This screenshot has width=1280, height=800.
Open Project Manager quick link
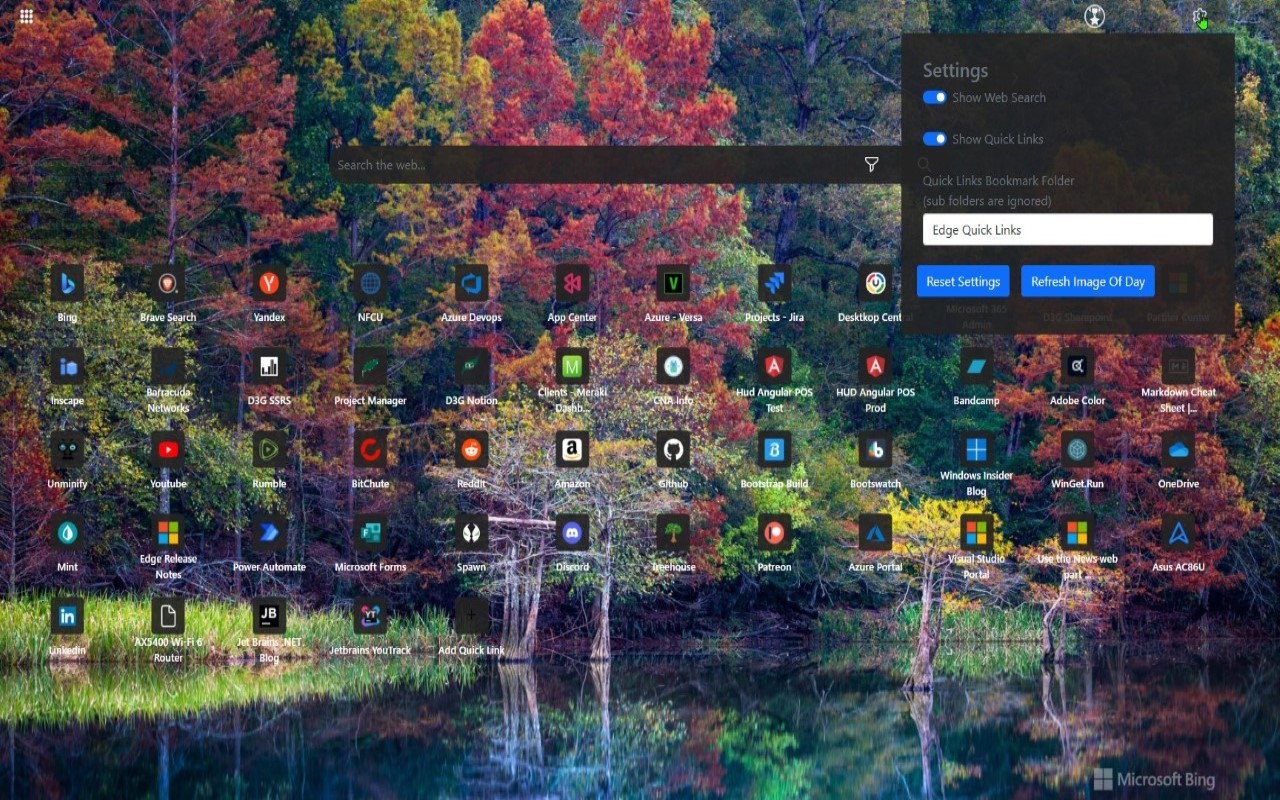(370, 366)
